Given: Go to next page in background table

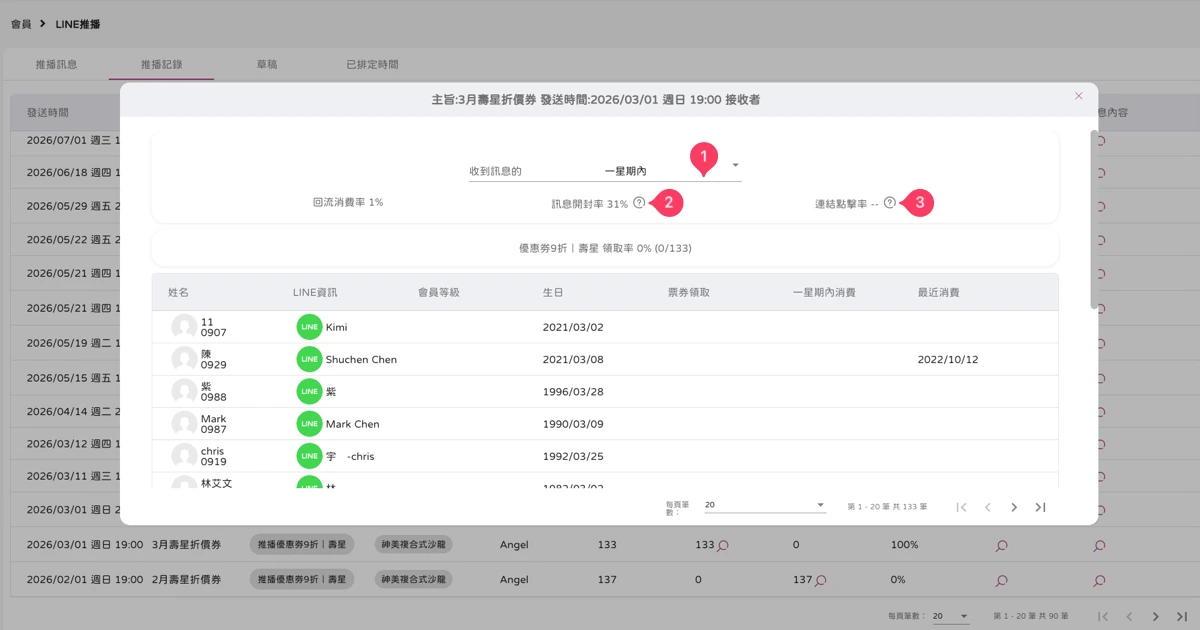Looking at the screenshot, I should coord(1156,617).
